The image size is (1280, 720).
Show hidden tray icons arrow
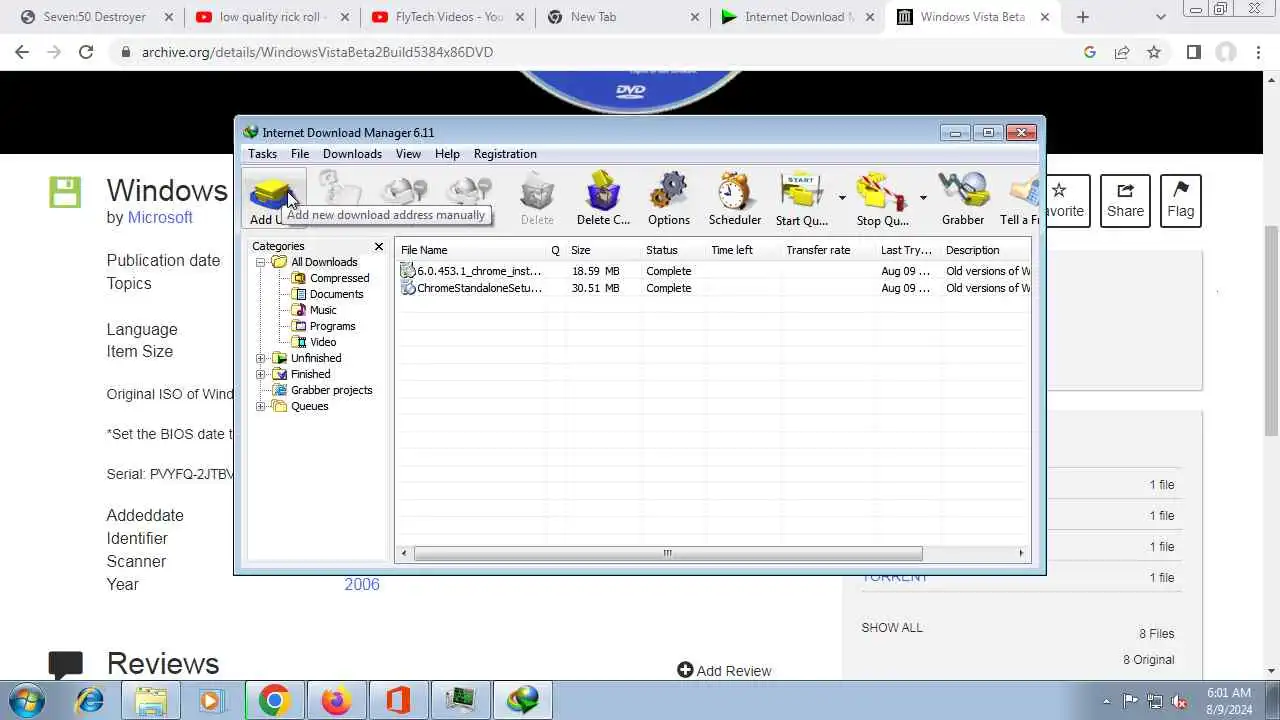pyautogui.click(x=1106, y=701)
